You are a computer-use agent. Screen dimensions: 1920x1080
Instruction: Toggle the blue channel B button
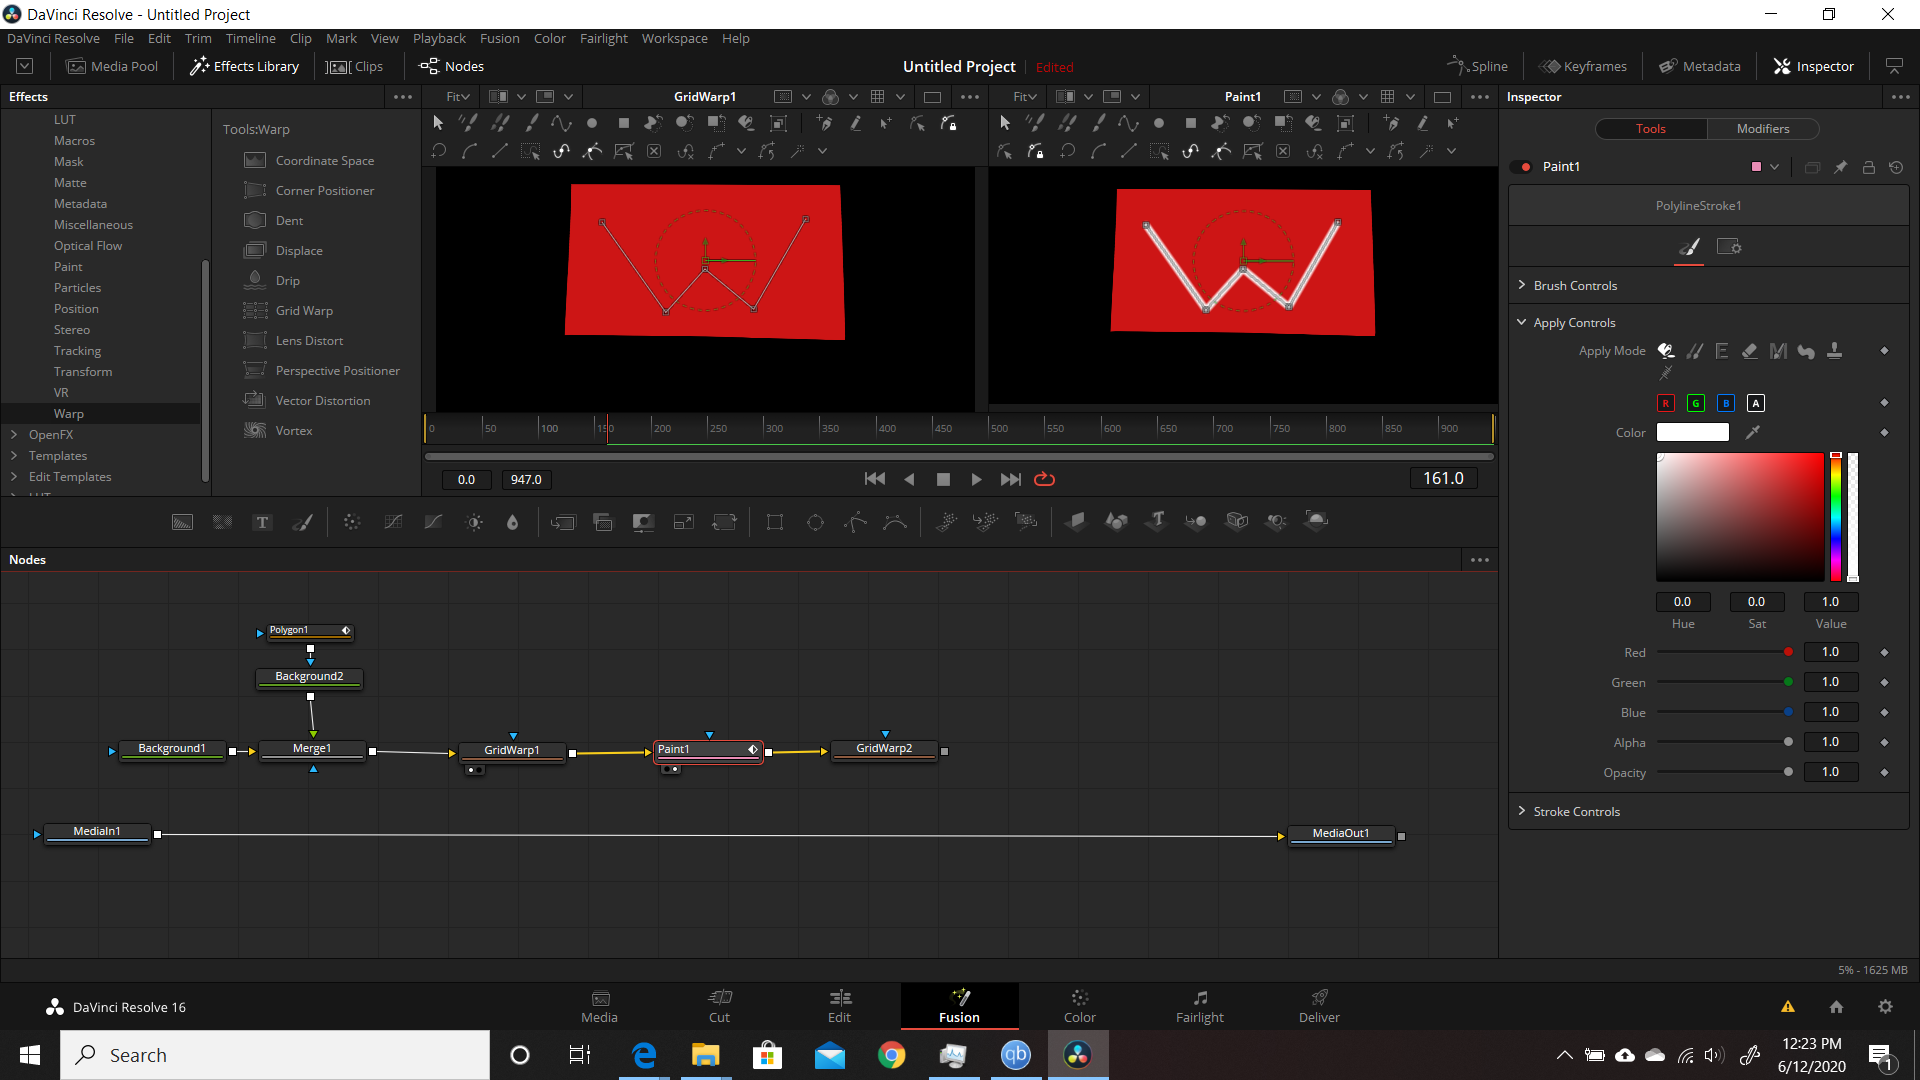point(1726,403)
